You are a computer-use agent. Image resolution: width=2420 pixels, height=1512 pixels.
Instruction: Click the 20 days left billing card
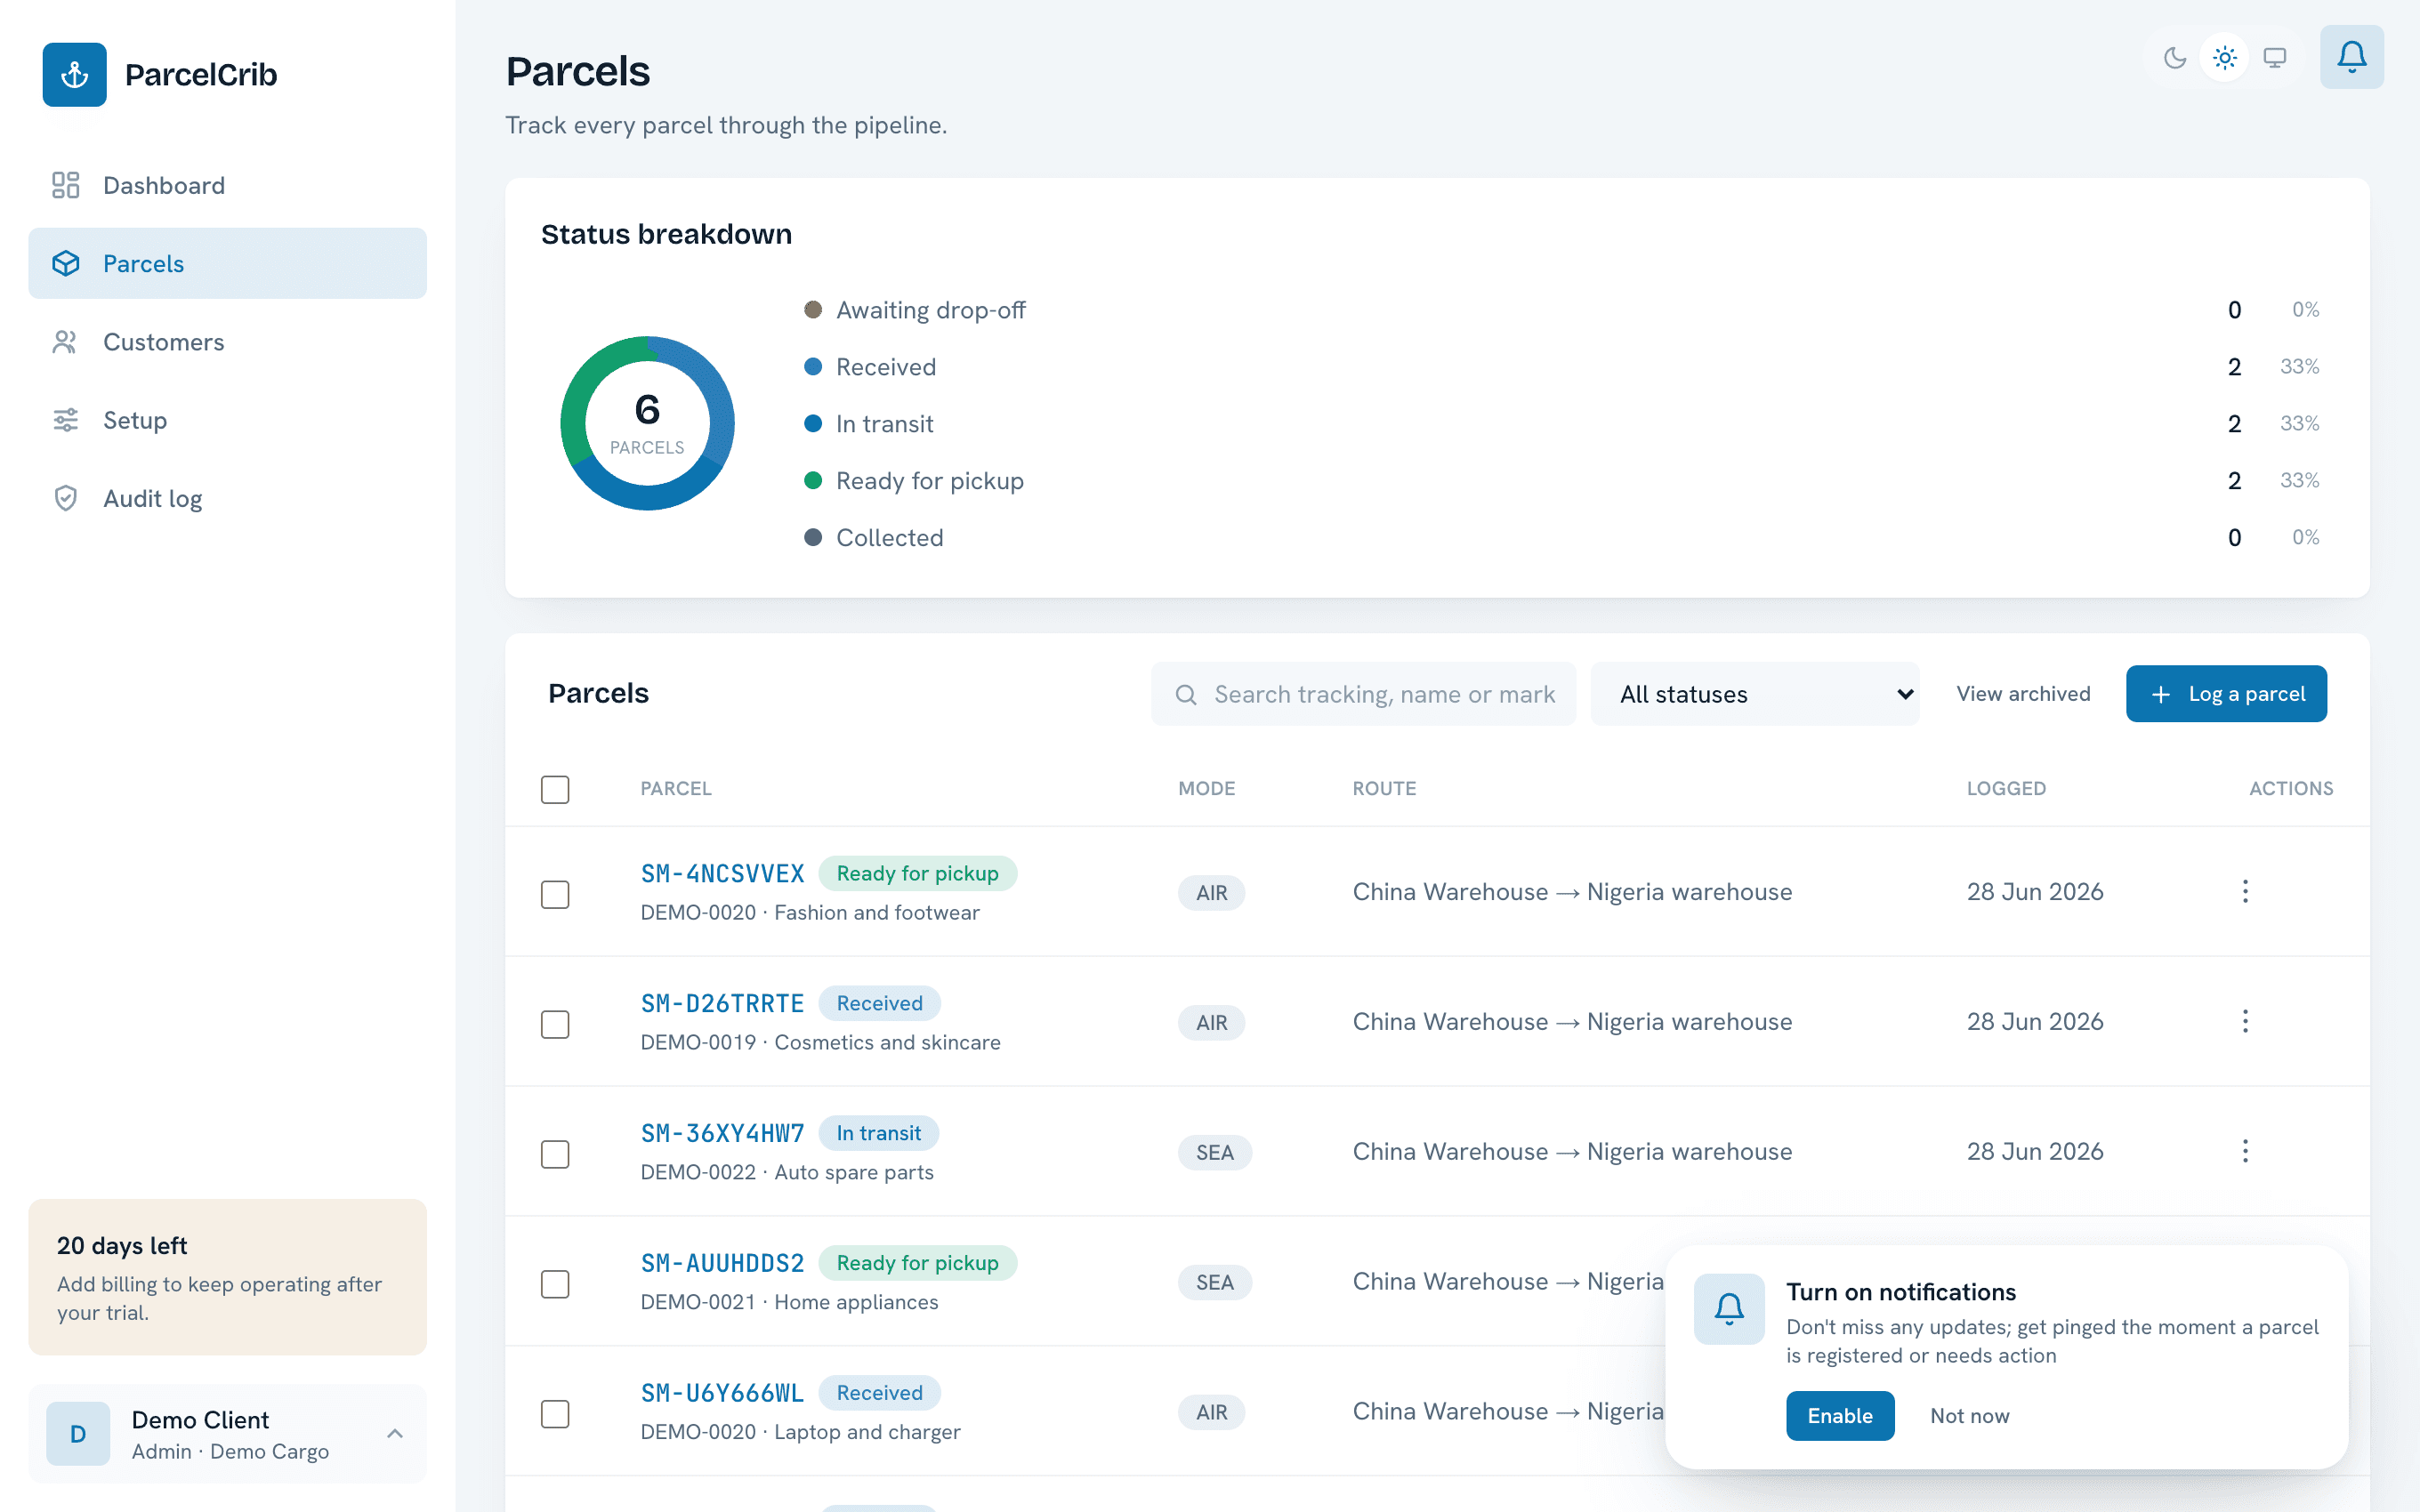click(227, 1277)
